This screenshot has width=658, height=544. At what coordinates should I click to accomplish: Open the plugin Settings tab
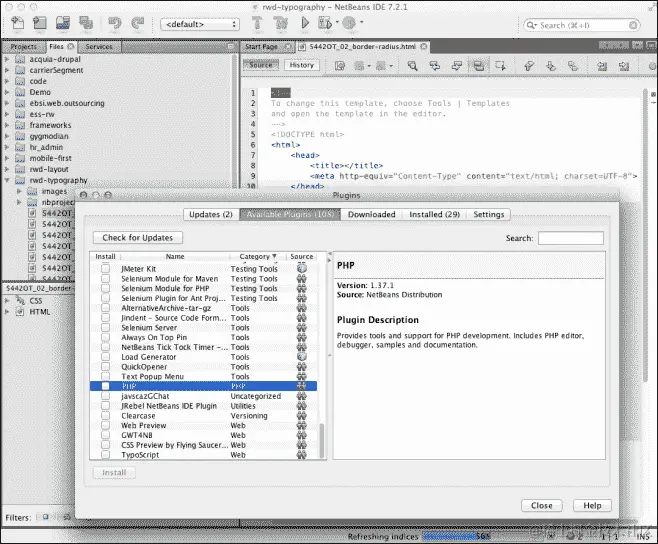pyautogui.click(x=488, y=214)
